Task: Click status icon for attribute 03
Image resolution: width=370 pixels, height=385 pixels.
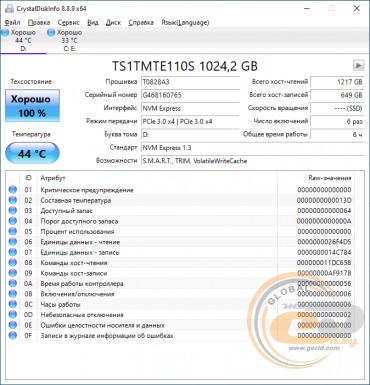Action: pos(13,210)
